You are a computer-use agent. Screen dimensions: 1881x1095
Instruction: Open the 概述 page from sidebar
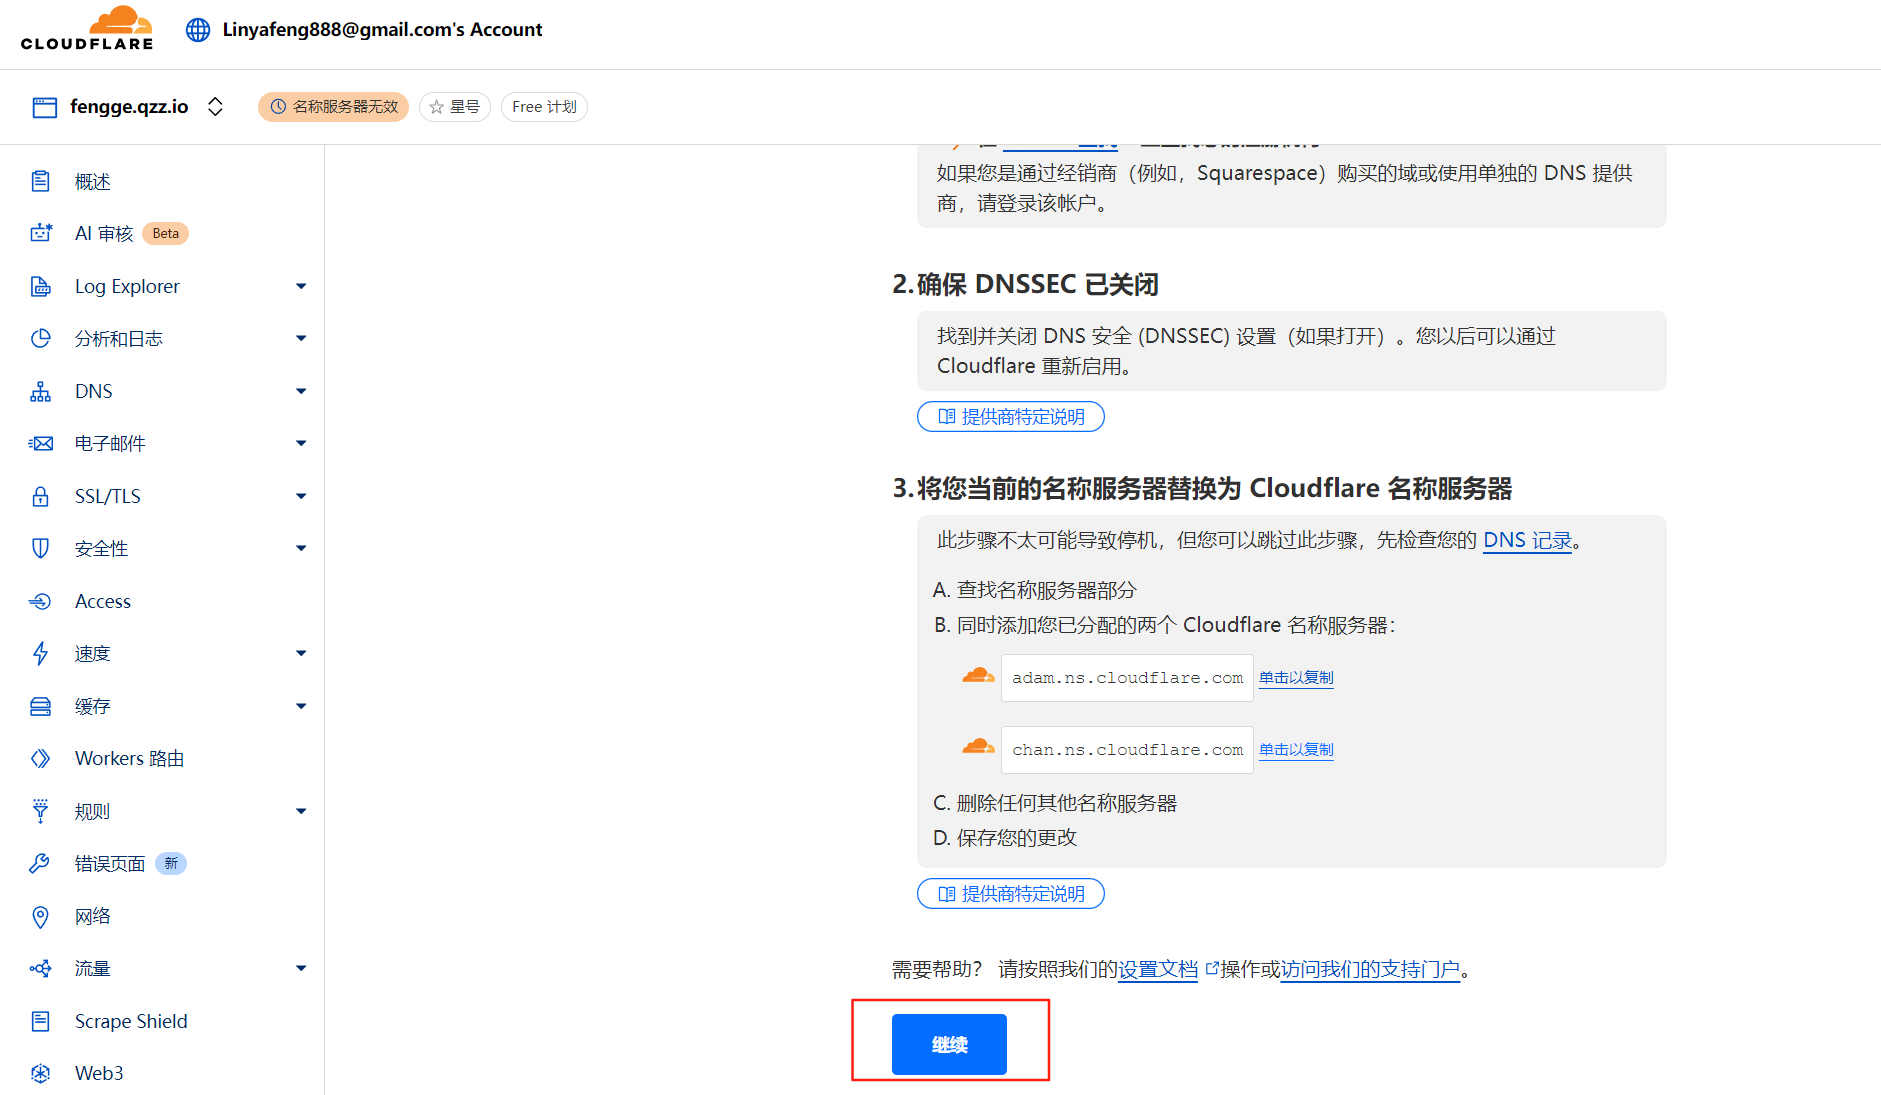[x=92, y=181]
